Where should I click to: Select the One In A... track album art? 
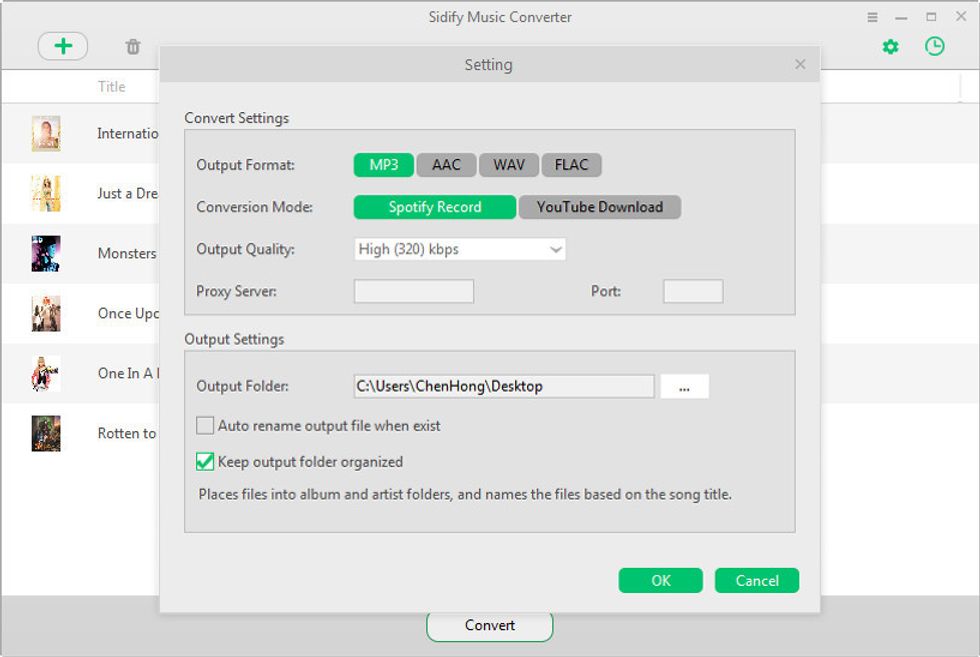pyautogui.click(x=46, y=373)
